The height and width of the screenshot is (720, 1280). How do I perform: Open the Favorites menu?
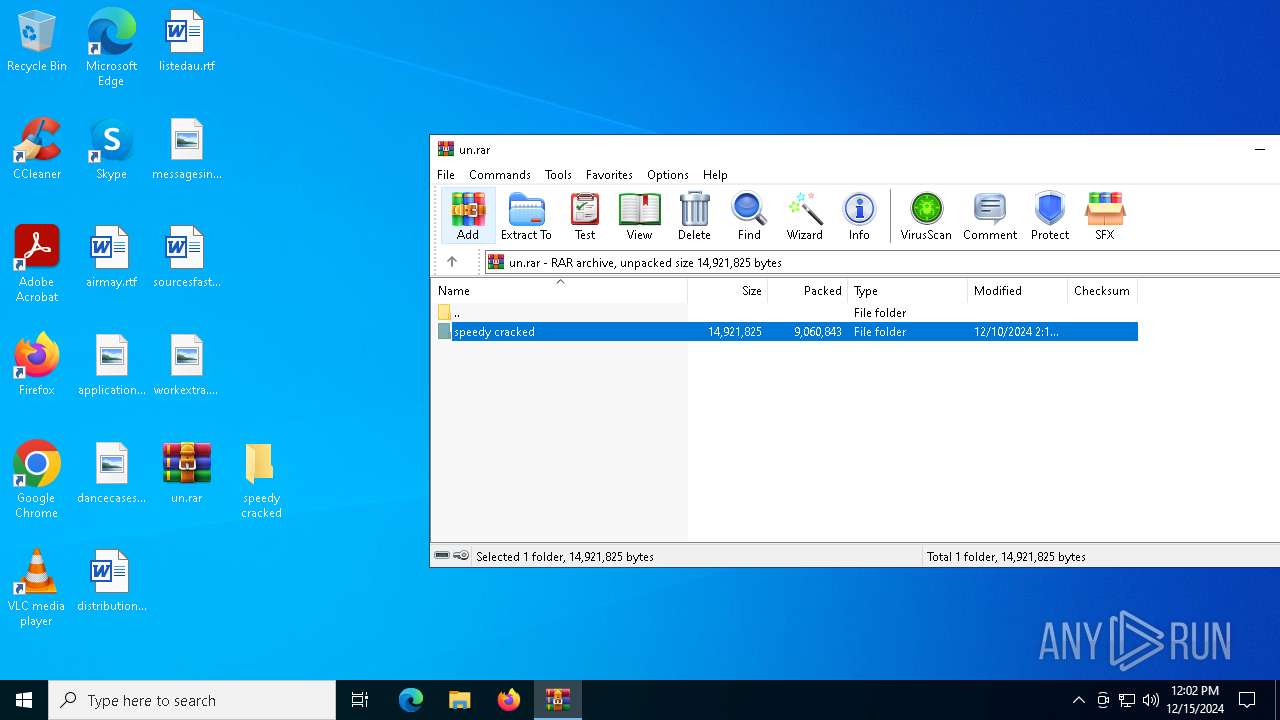pyautogui.click(x=609, y=174)
